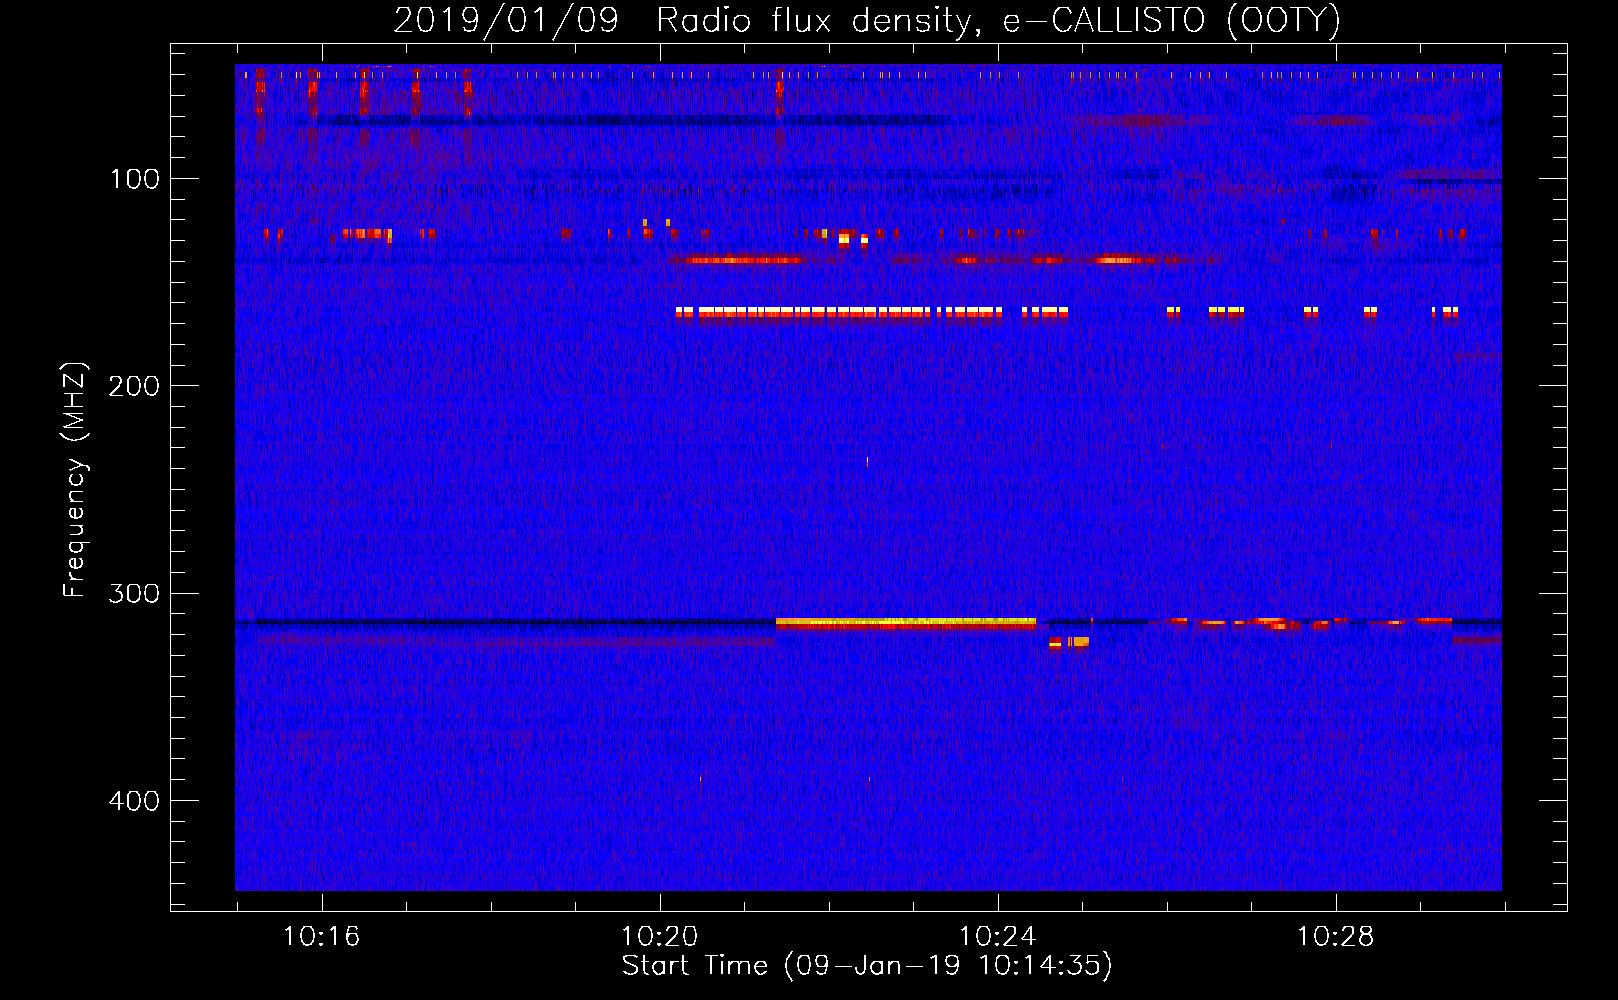Click the 10:16 time tick label
Image resolution: width=1618 pixels, height=1000 pixels.
(321, 937)
